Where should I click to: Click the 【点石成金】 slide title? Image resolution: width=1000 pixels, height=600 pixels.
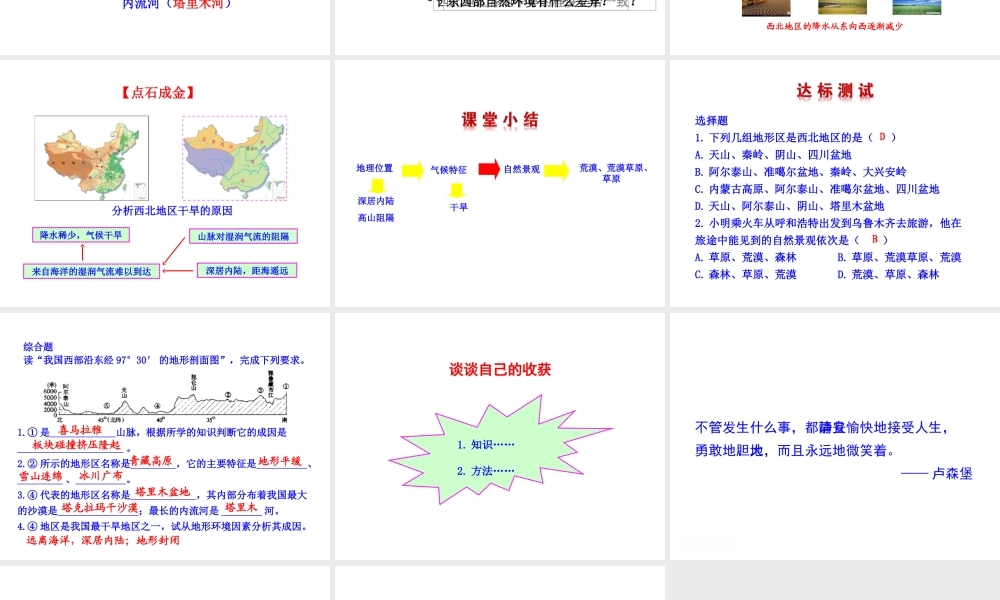coord(158,92)
